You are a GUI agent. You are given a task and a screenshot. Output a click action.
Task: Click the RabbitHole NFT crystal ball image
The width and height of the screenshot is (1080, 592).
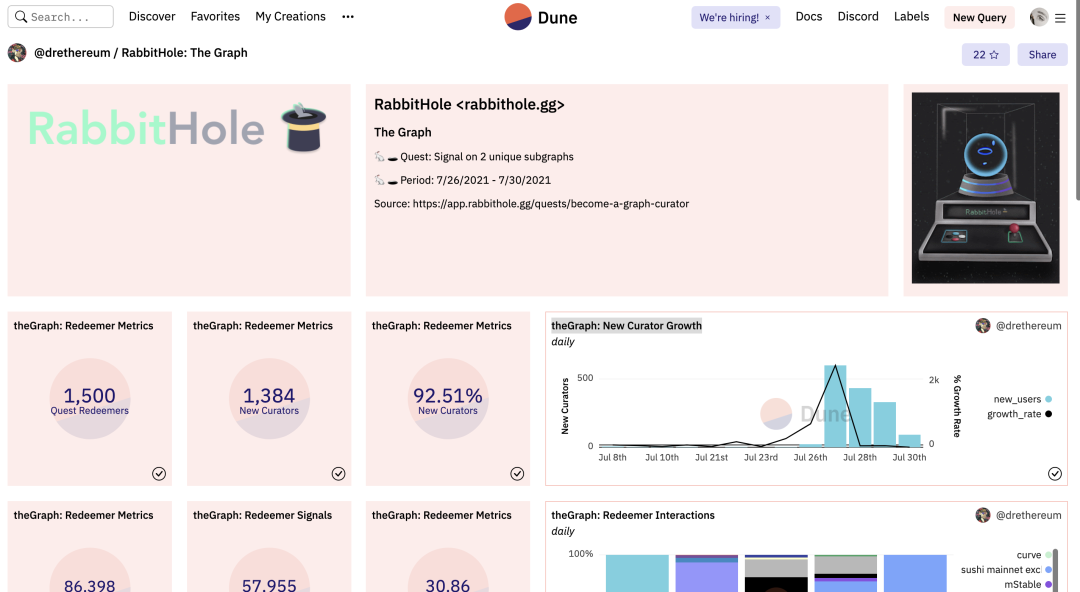(x=986, y=187)
